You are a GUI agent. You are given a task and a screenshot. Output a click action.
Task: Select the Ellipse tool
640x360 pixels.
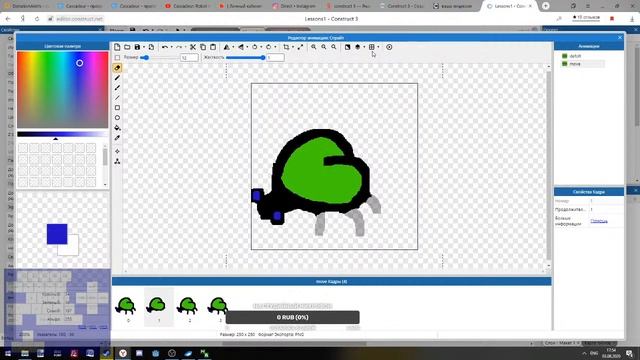tap(117, 118)
